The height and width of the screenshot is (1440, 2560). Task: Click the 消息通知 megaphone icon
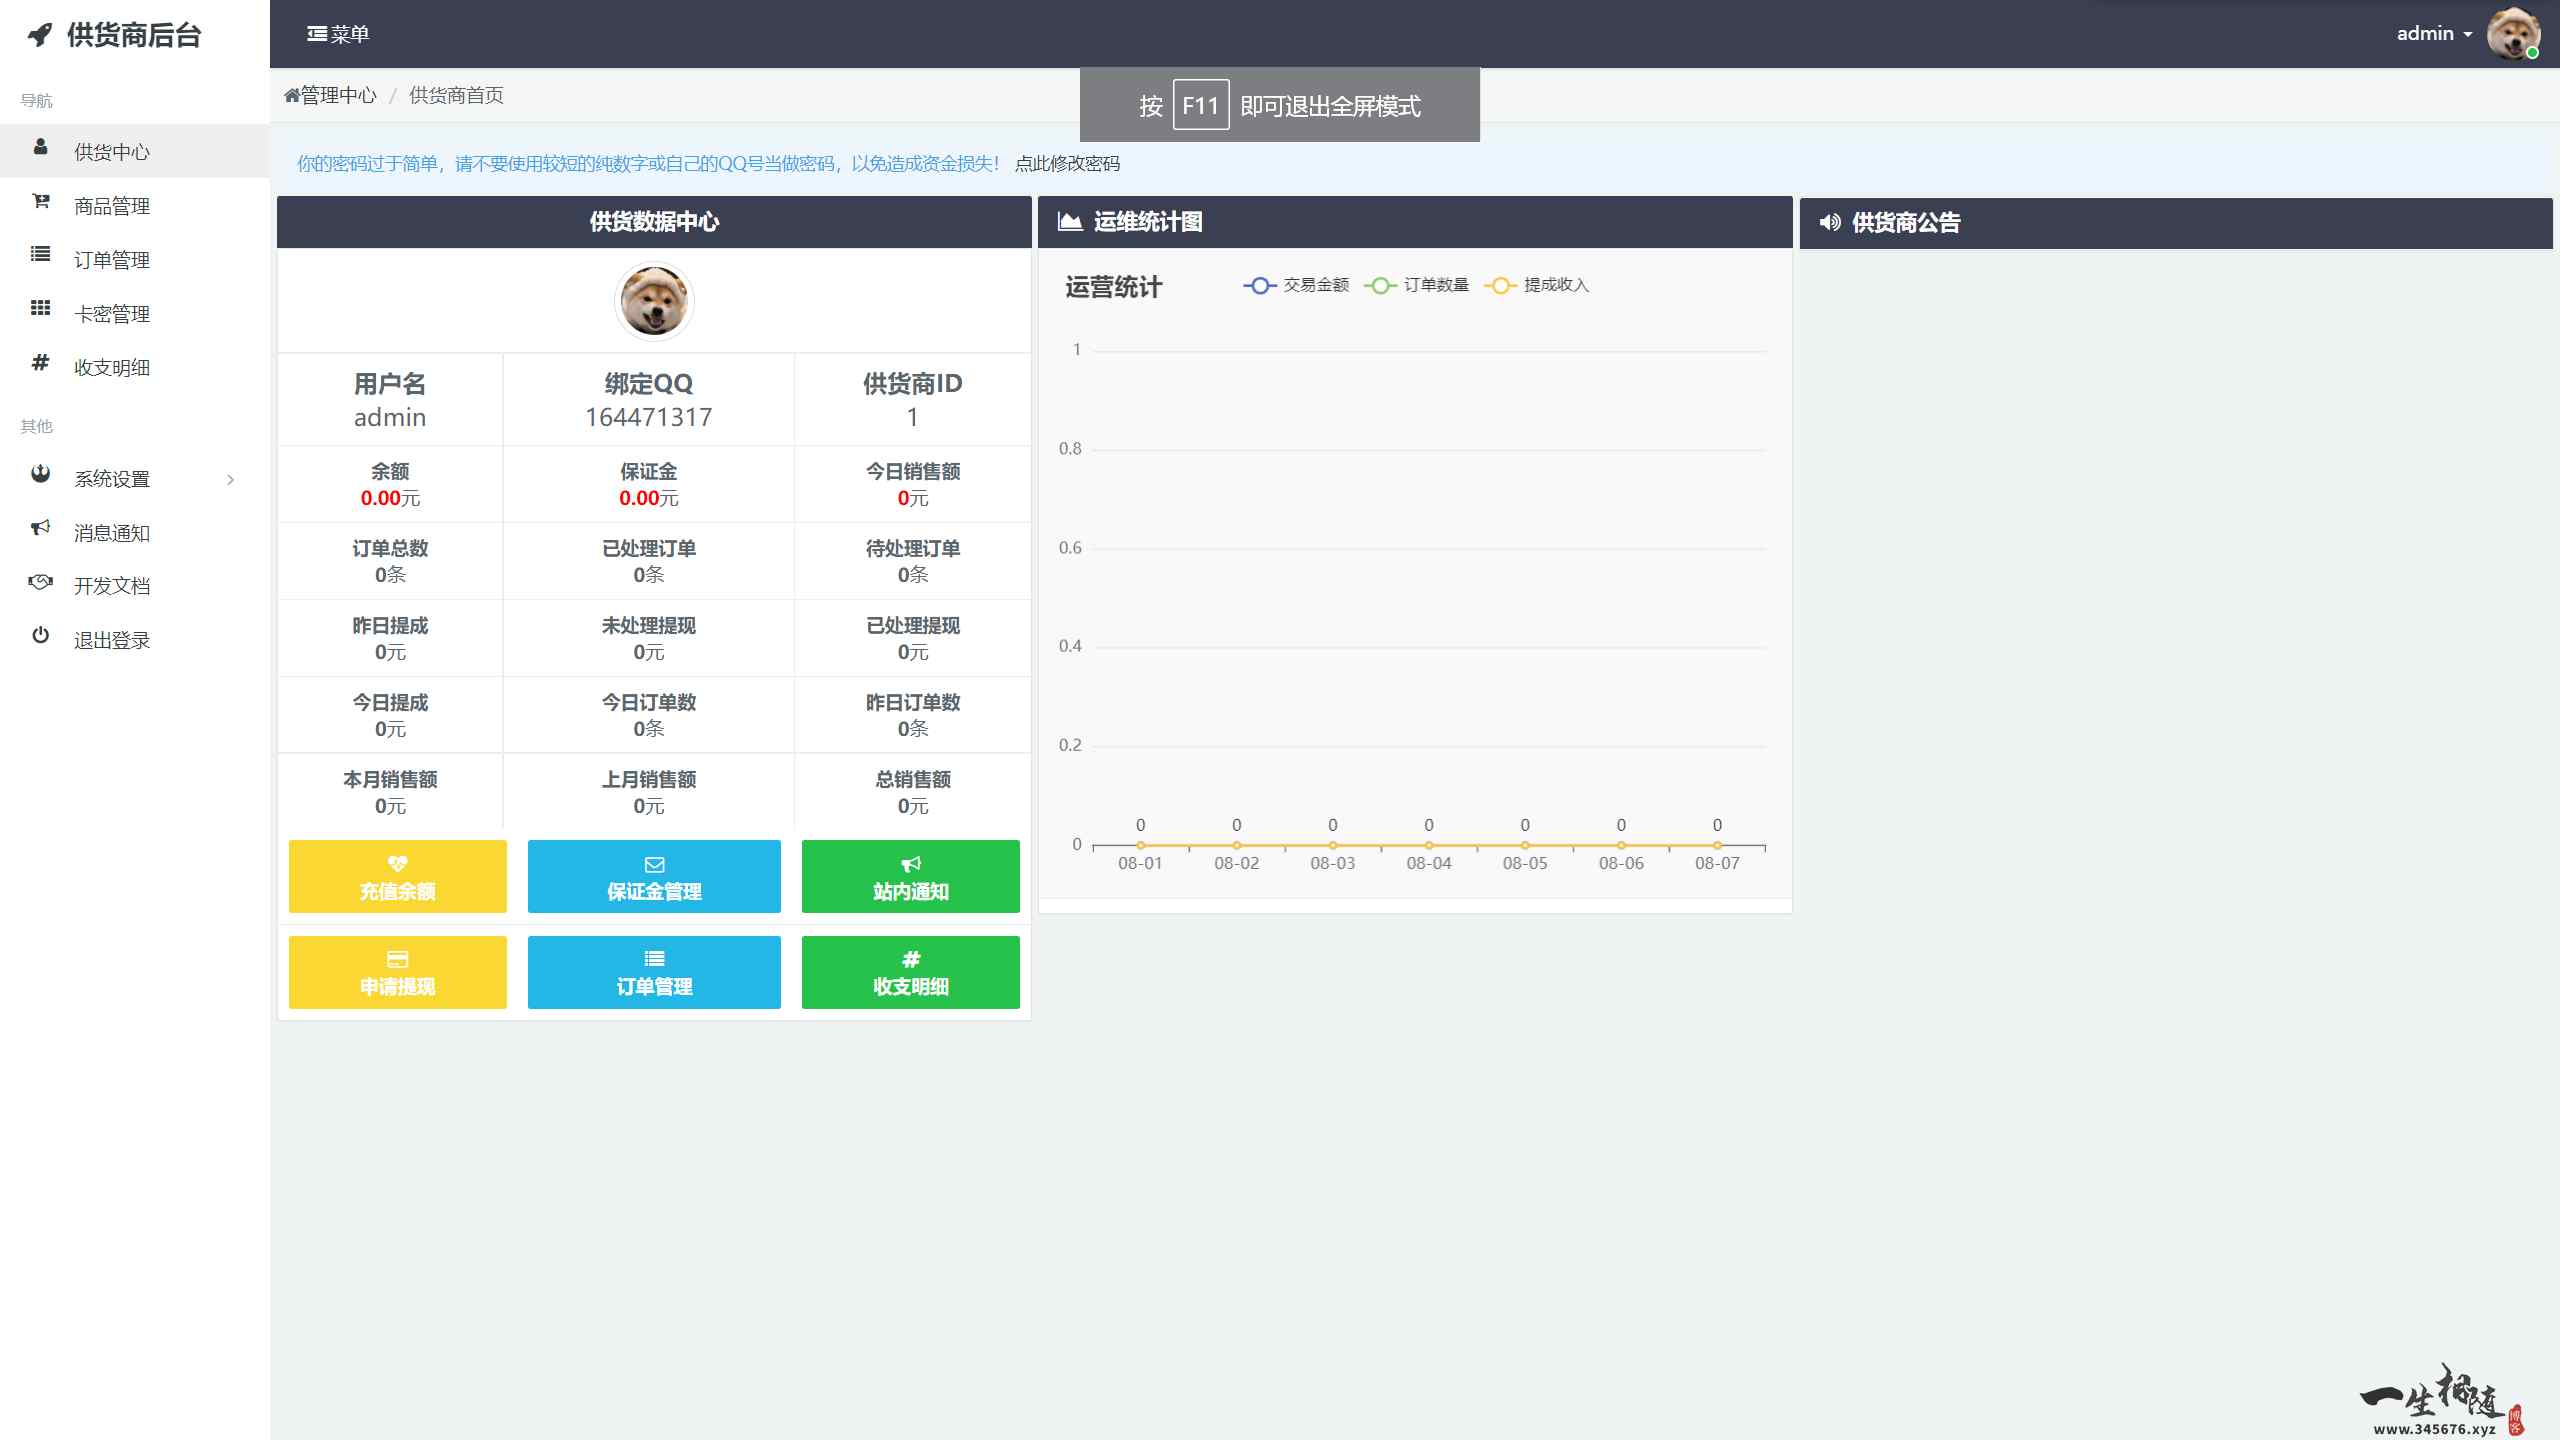[x=40, y=531]
